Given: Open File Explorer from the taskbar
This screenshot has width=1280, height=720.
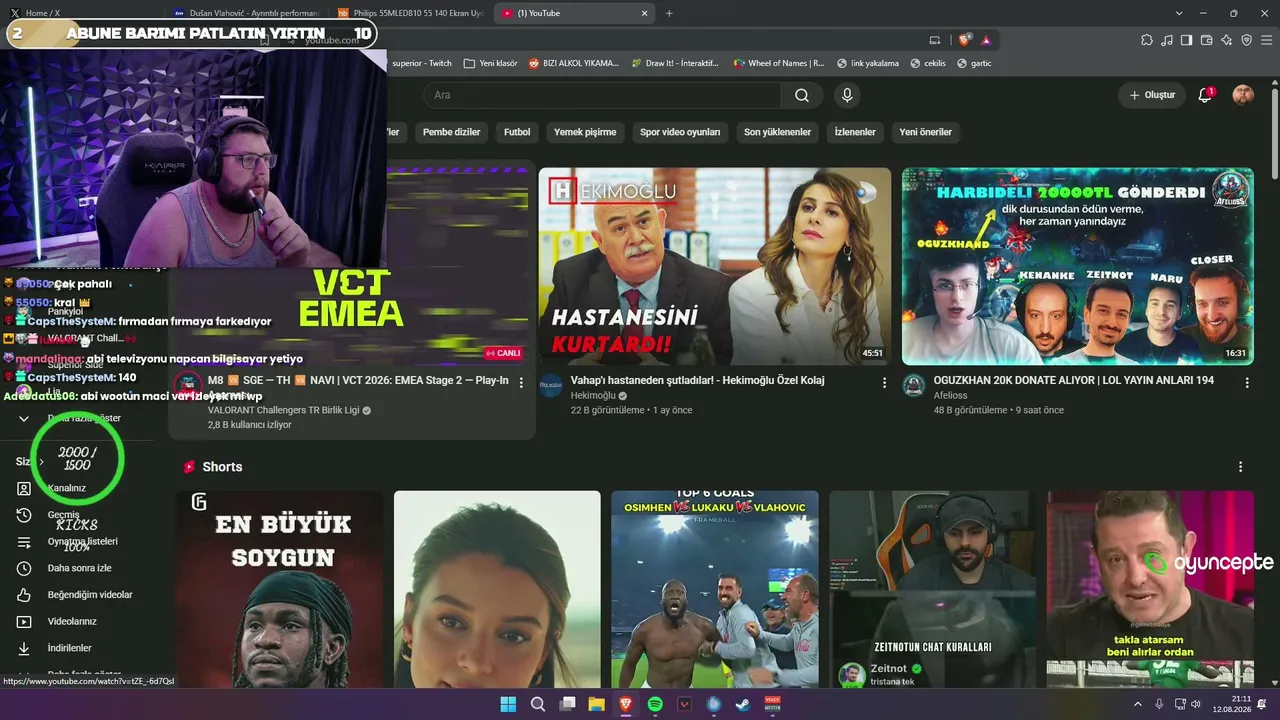Looking at the screenshot, I should coord(596,704).
